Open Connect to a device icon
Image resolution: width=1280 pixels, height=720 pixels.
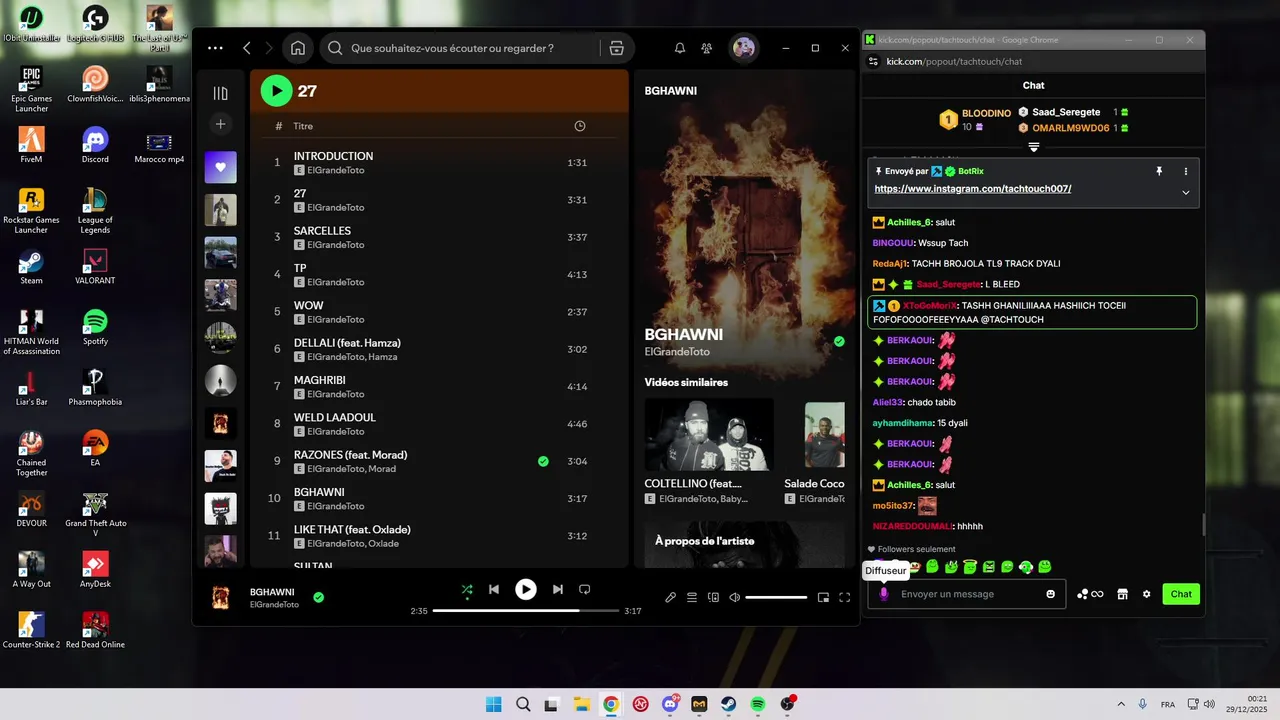[x=713, y=597]
